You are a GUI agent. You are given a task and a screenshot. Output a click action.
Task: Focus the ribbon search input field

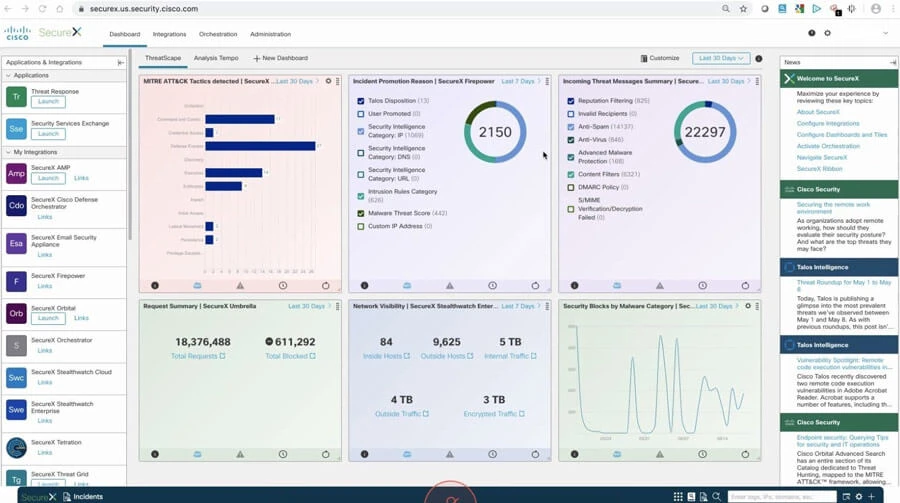point(782,497)
